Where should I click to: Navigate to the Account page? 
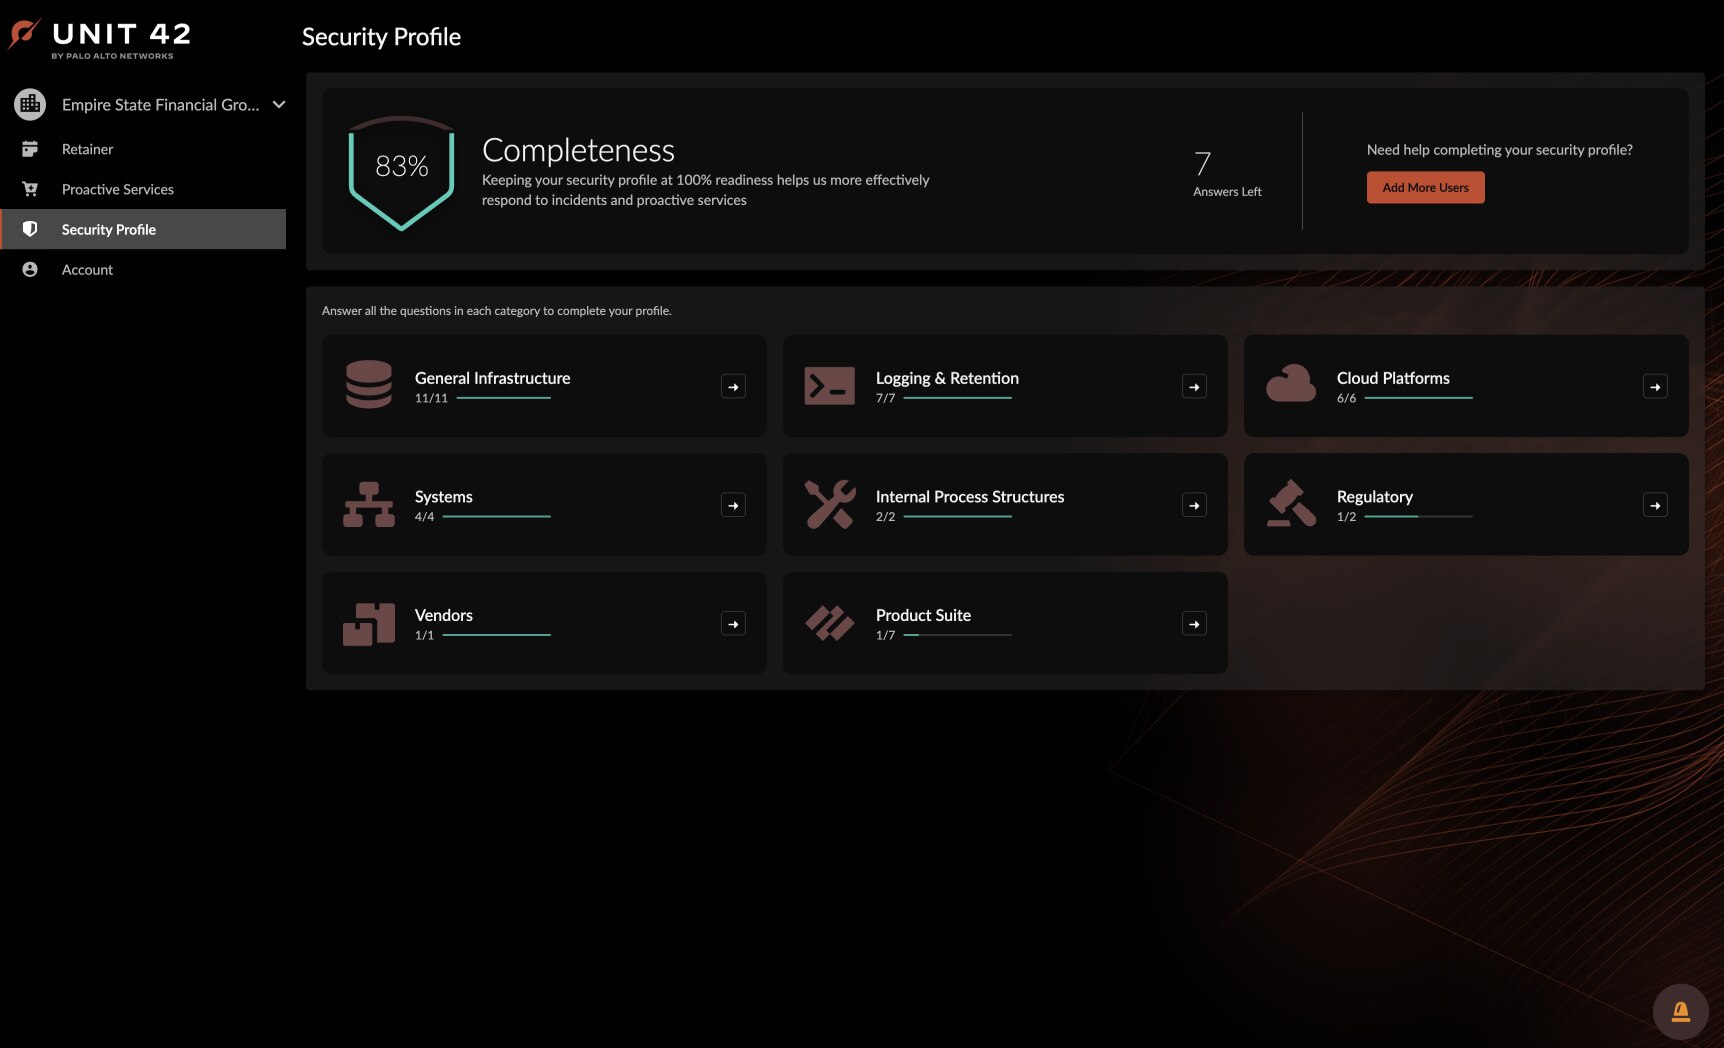87,270
